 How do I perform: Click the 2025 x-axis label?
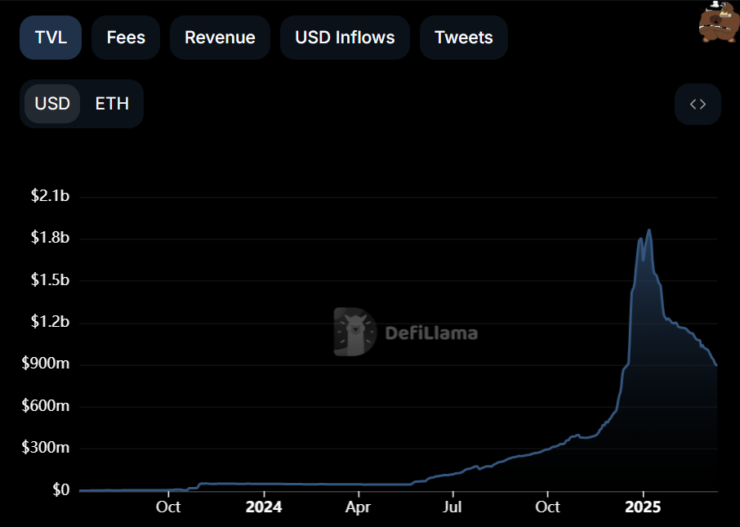point(643,508)
